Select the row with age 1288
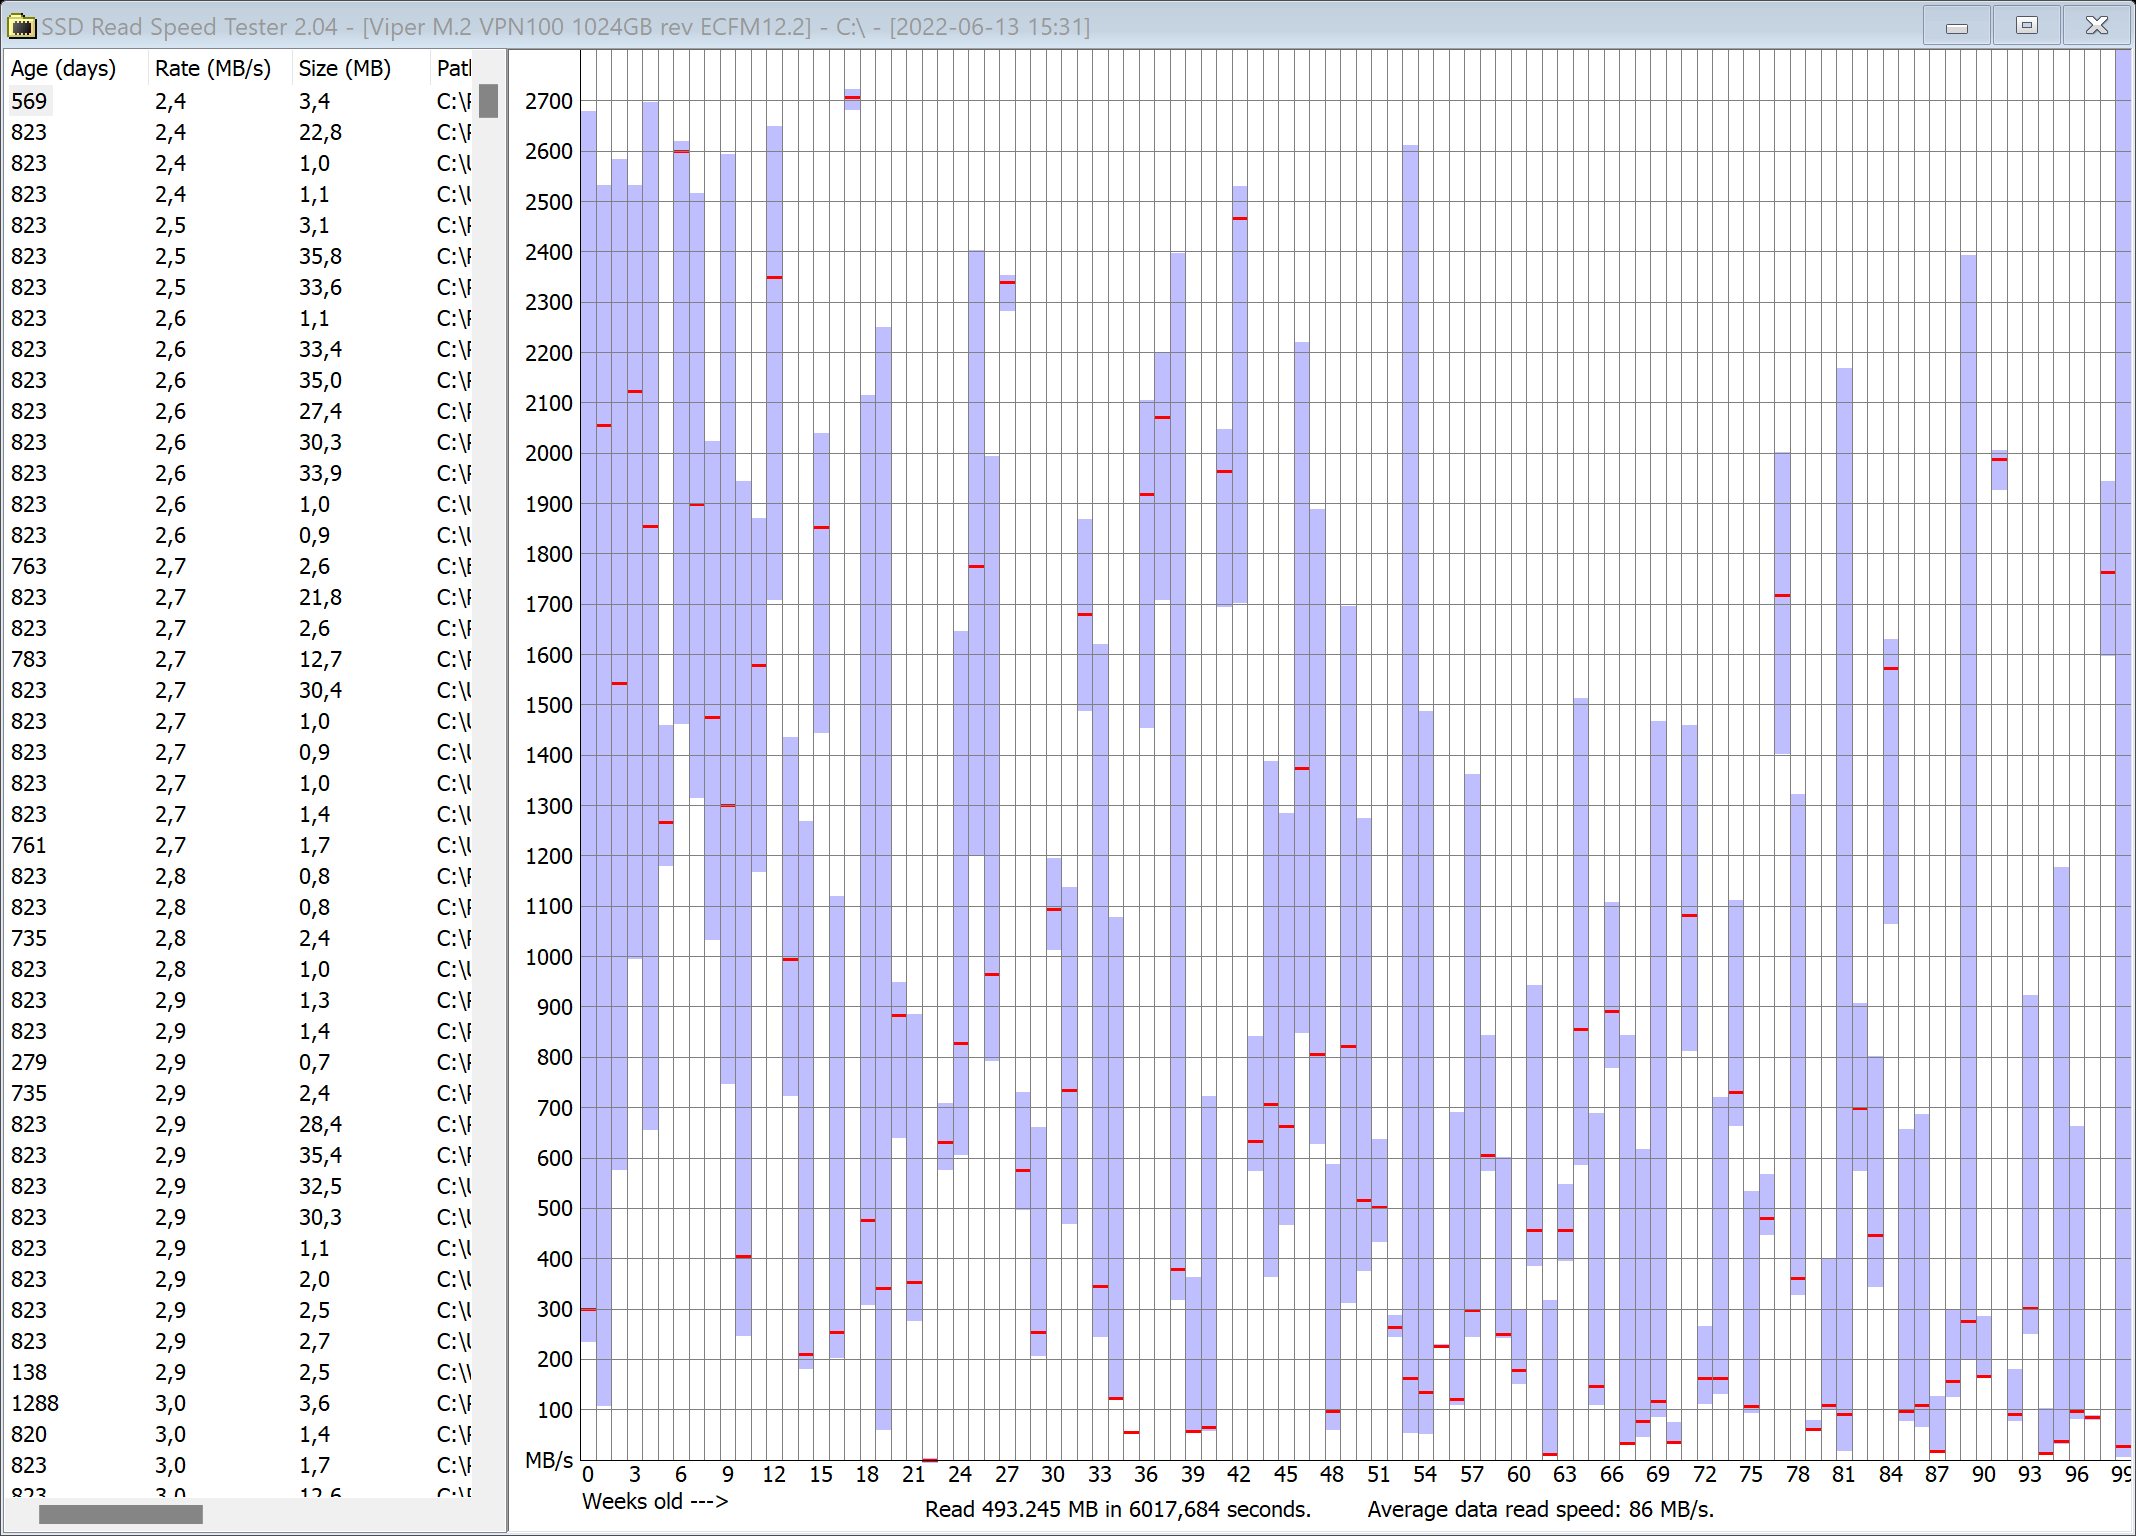This screenshot has height=1536, width=2136. 35,1403
